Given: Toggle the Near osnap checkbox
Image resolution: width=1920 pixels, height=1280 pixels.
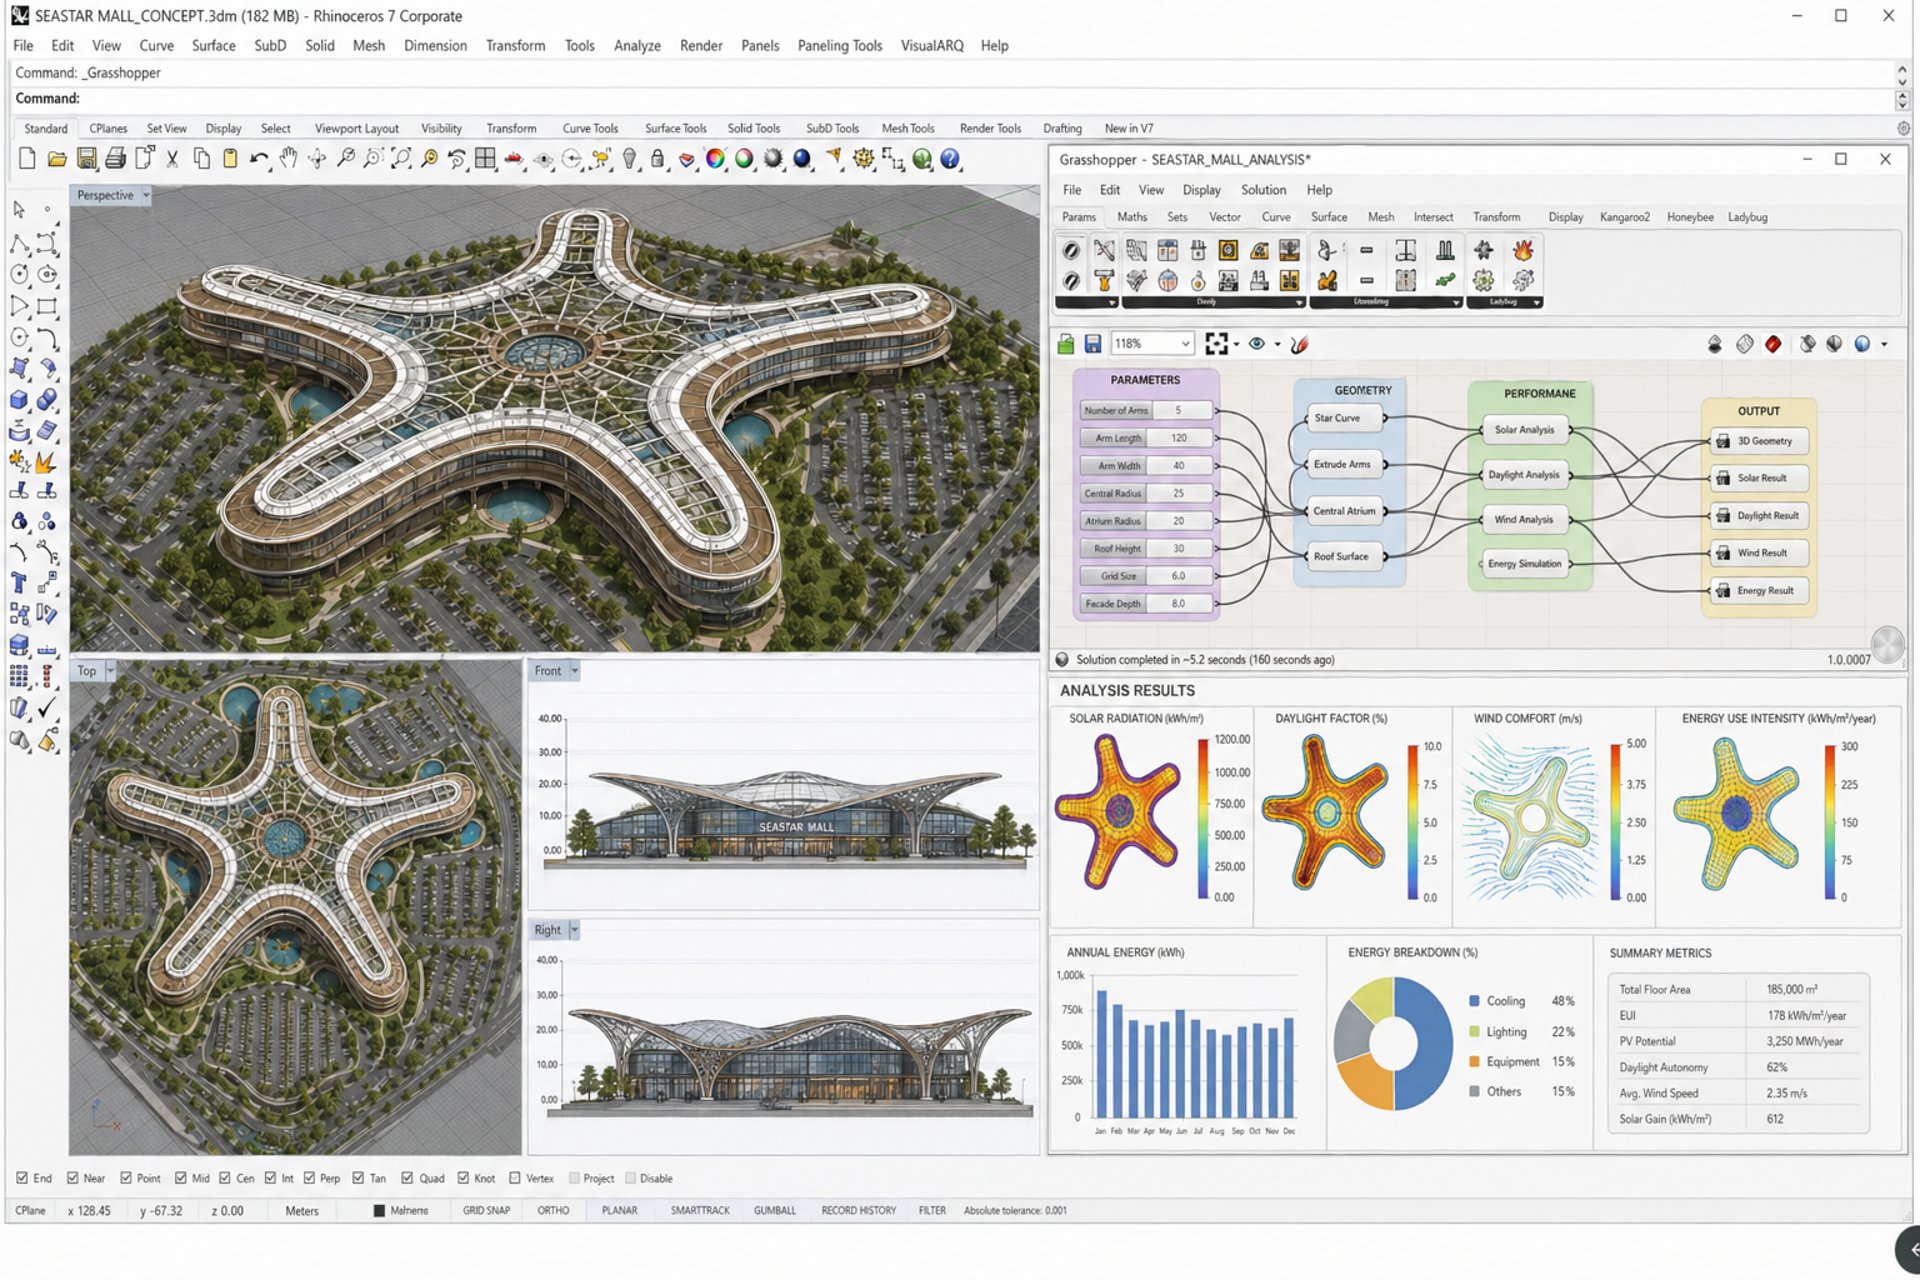Looking at the screenshot, I should [x=73, y=1178].
